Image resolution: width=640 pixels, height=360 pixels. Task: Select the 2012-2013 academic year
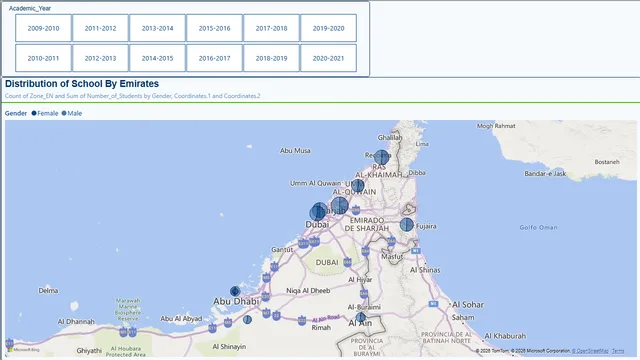tap(100, 58)
